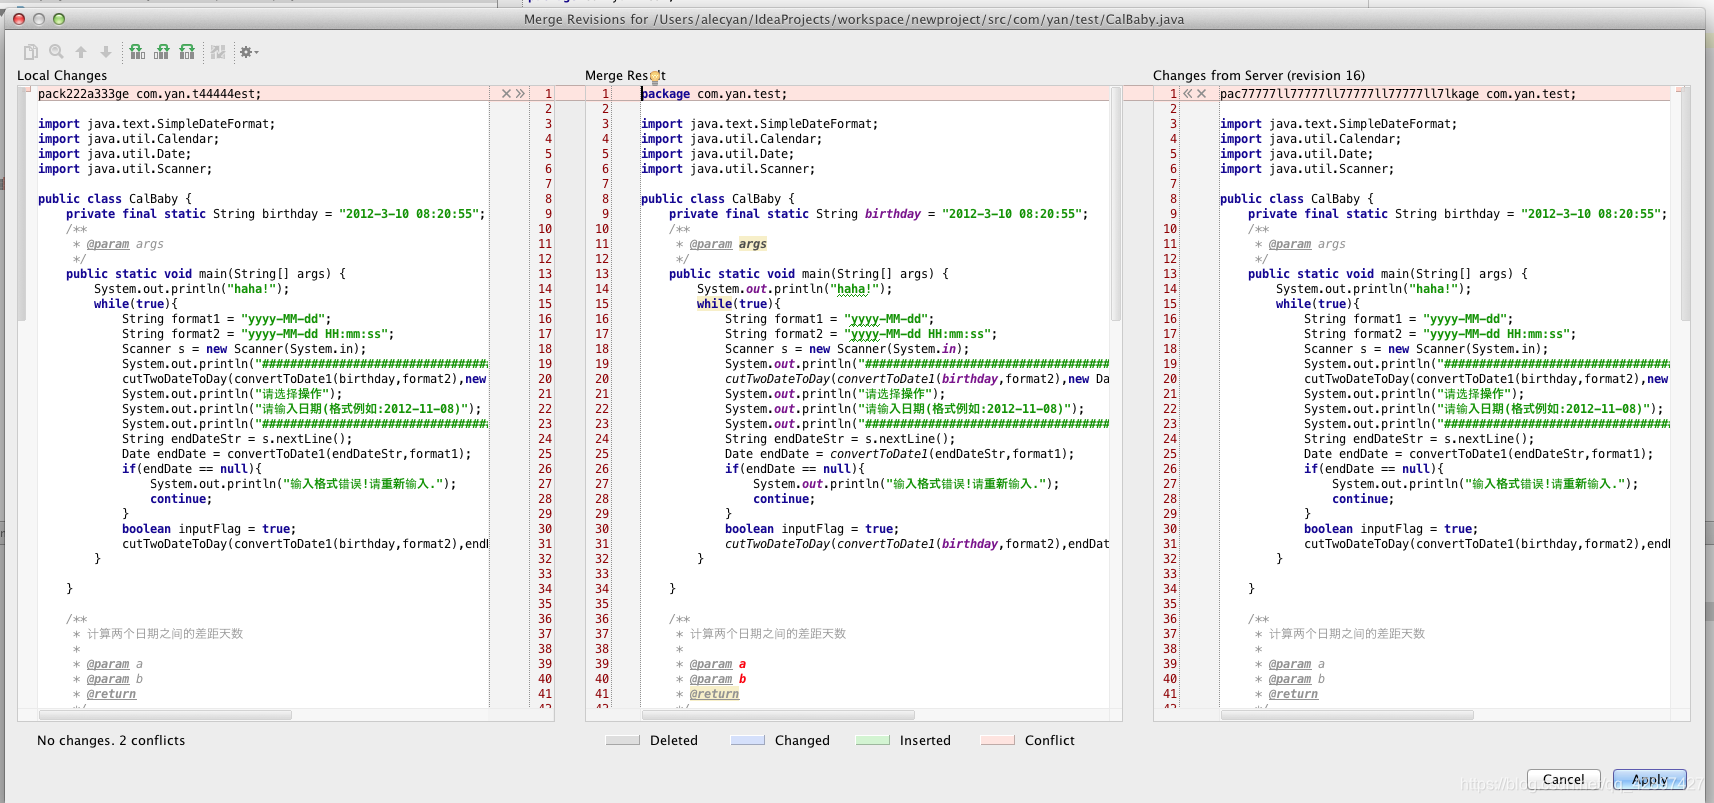The width and height of the screenshot is (1714, 803).
Task: Click 'String endDateStr = s.nextLine();' in Merge Result
Action: tap(840, 439)
